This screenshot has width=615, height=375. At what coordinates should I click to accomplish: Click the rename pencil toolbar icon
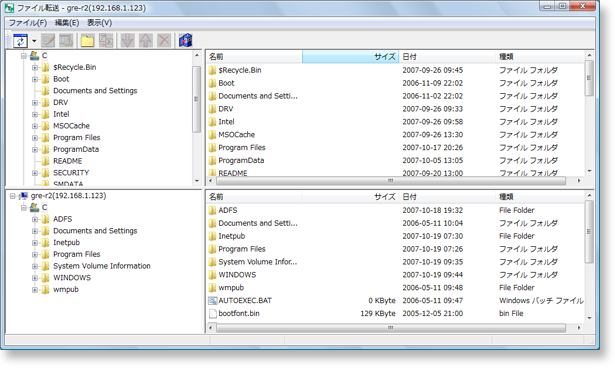point(48,40)
